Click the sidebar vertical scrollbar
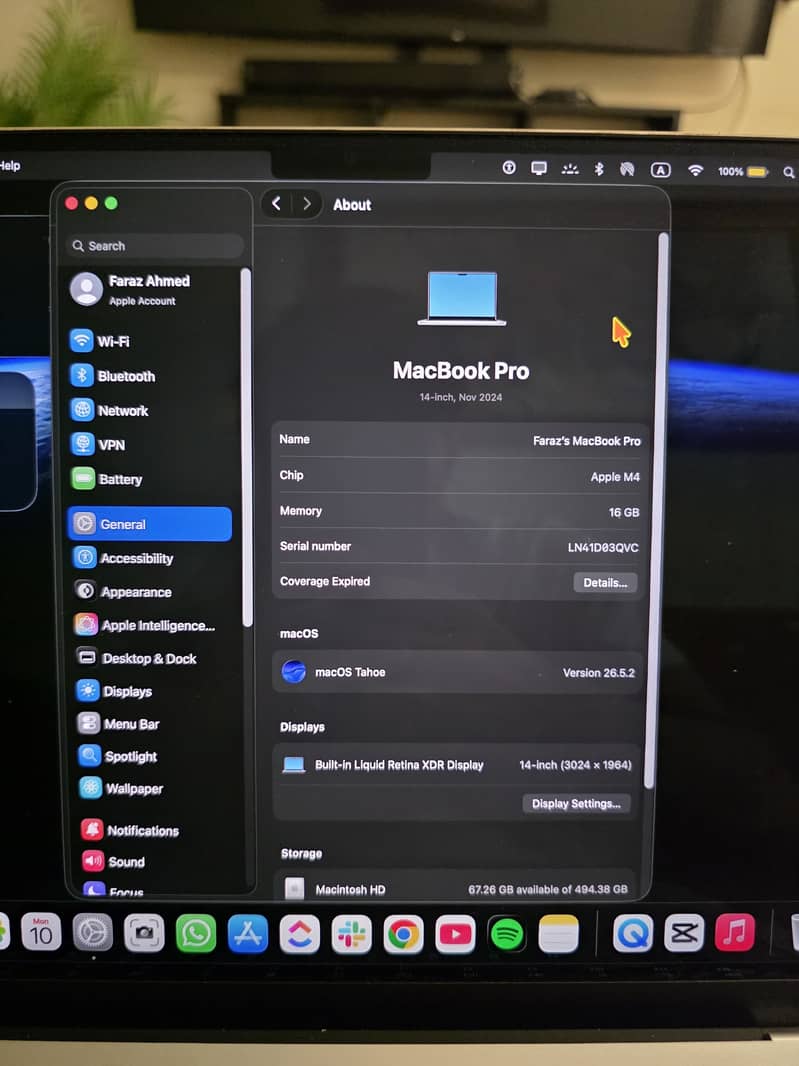This screenshot has width=799, height=1066. tap(246, 447)
